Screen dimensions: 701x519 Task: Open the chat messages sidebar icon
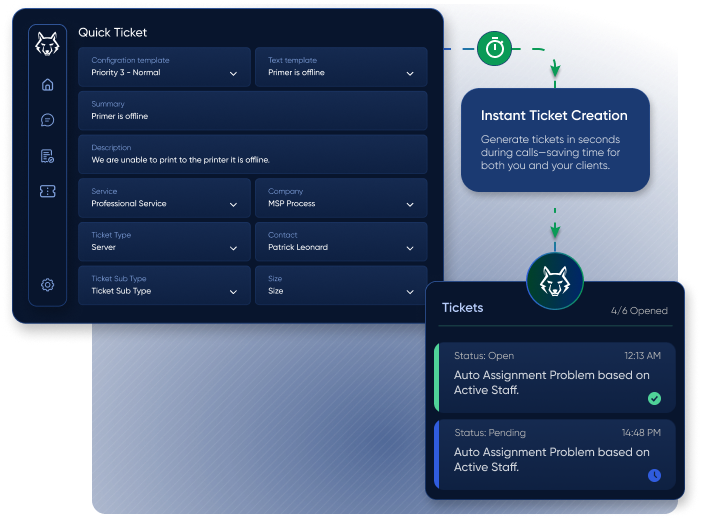pos(47,120)
